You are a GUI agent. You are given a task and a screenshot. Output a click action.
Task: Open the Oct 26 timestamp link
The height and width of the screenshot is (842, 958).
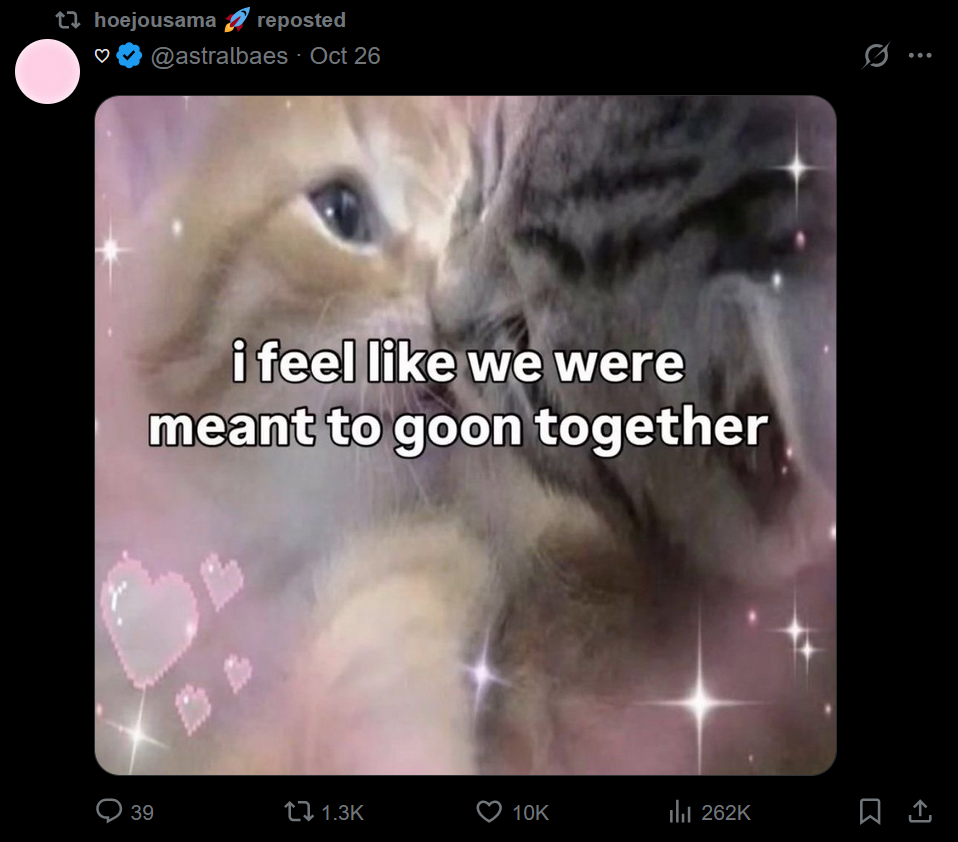345,56
